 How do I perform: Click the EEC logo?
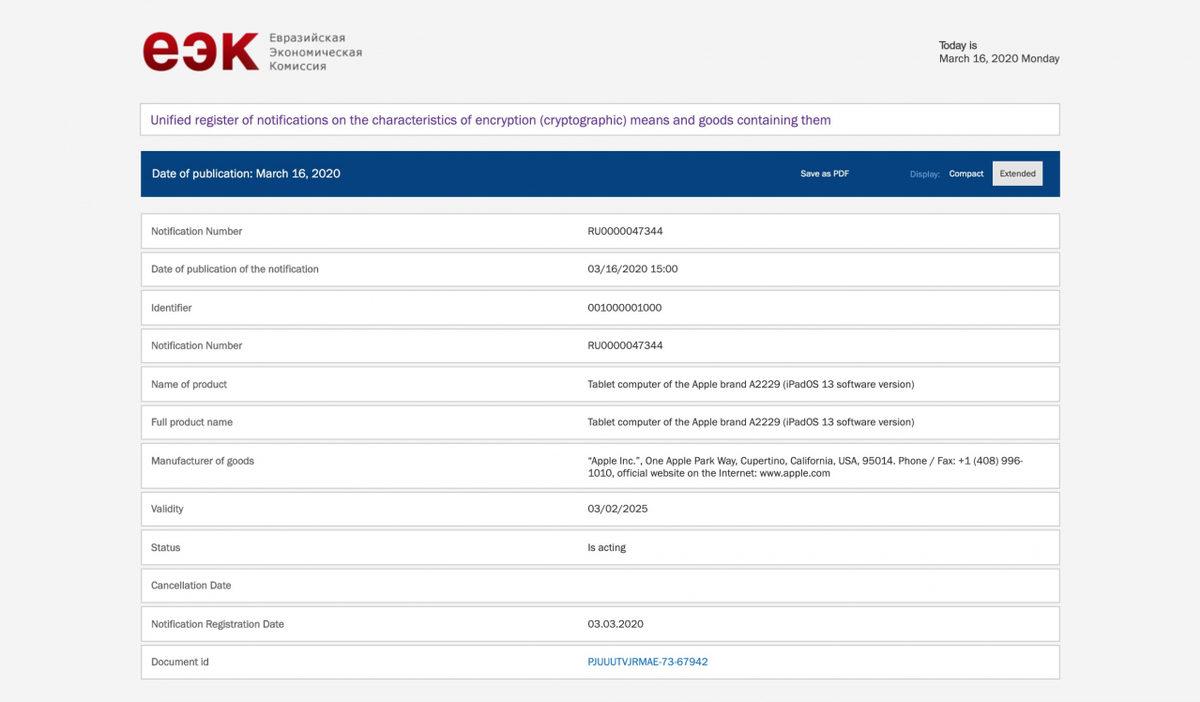point(200,52)
